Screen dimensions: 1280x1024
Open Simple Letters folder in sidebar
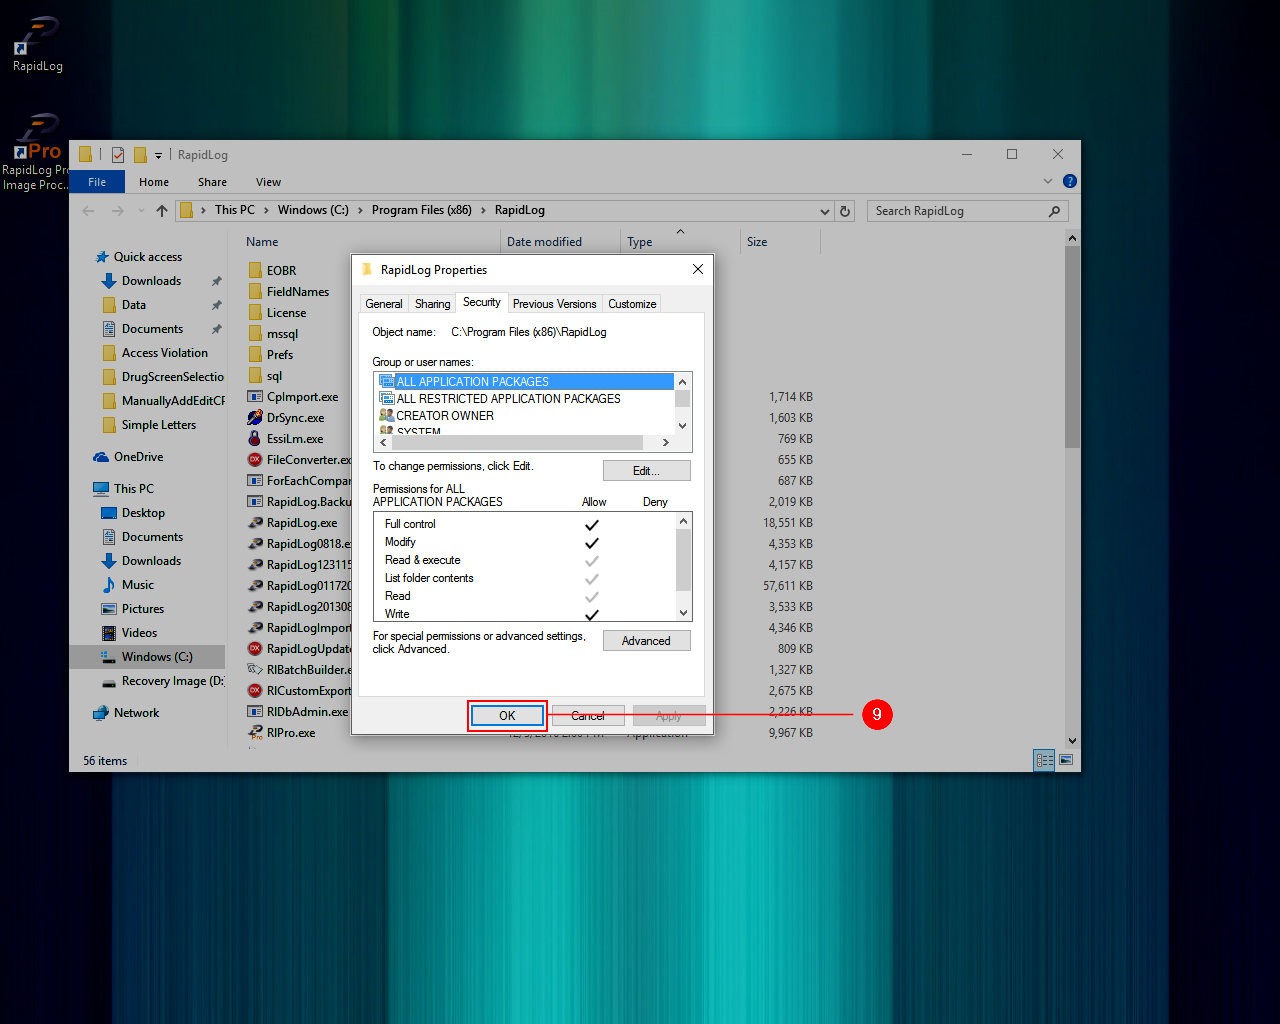point(149,425)
